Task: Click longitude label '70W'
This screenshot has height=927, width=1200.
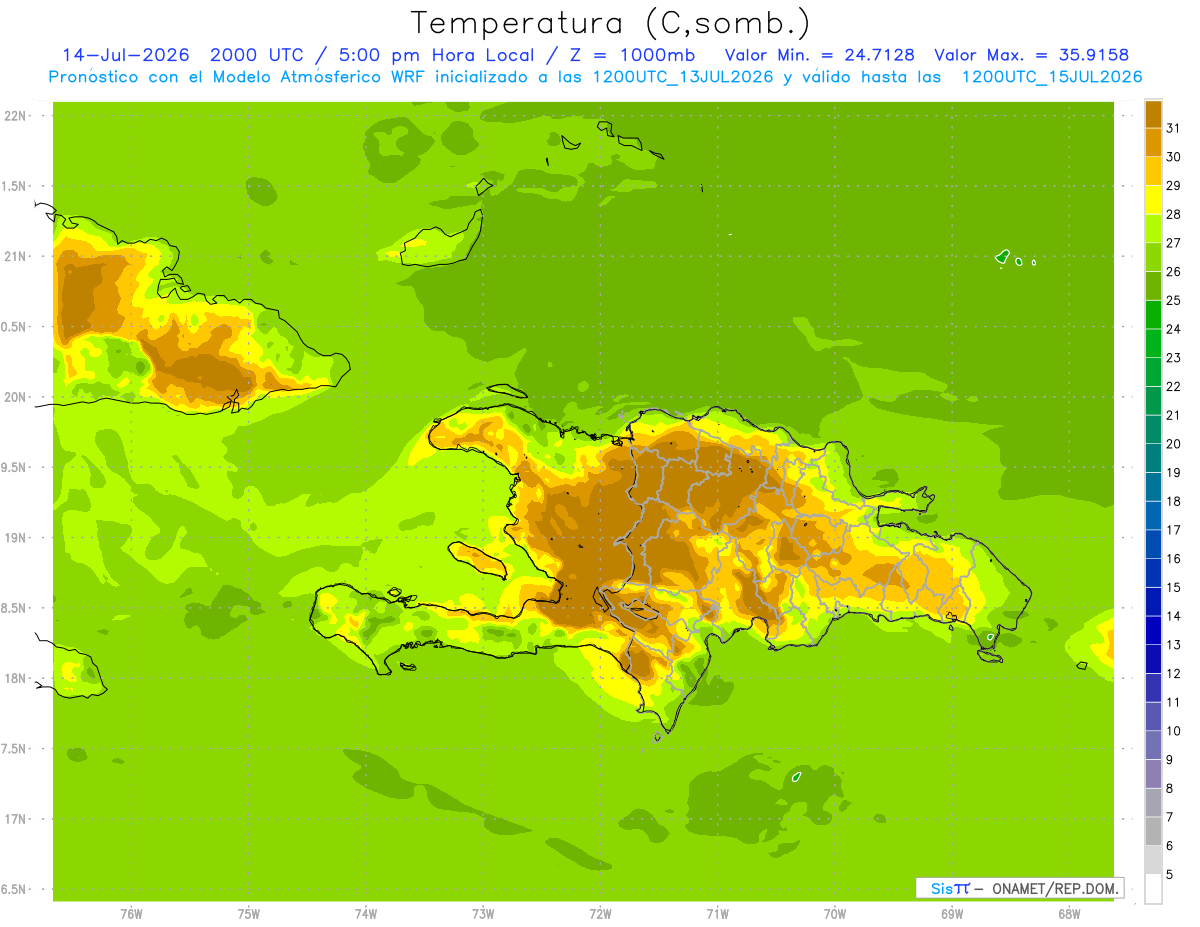Action: (x=835, y=914)
